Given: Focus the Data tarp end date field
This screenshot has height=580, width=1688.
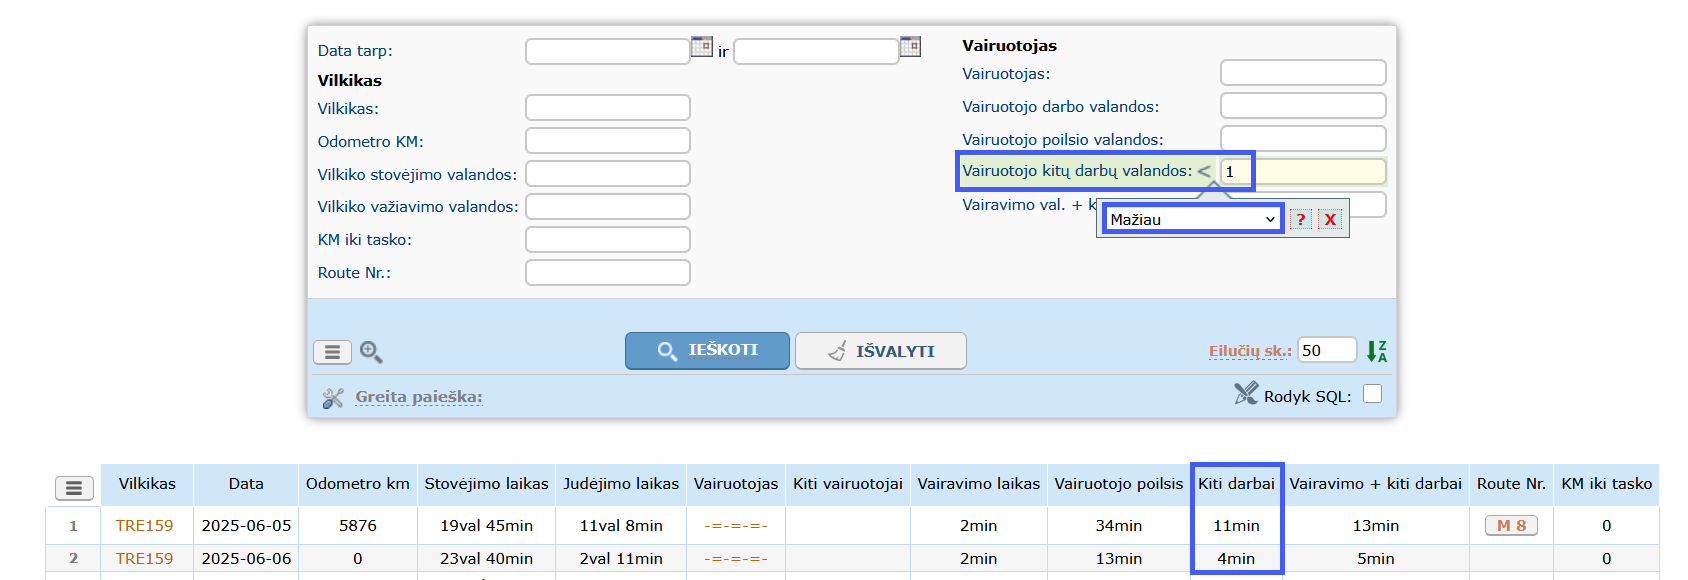Looking at the screenshot, I should tap(816, 51).
